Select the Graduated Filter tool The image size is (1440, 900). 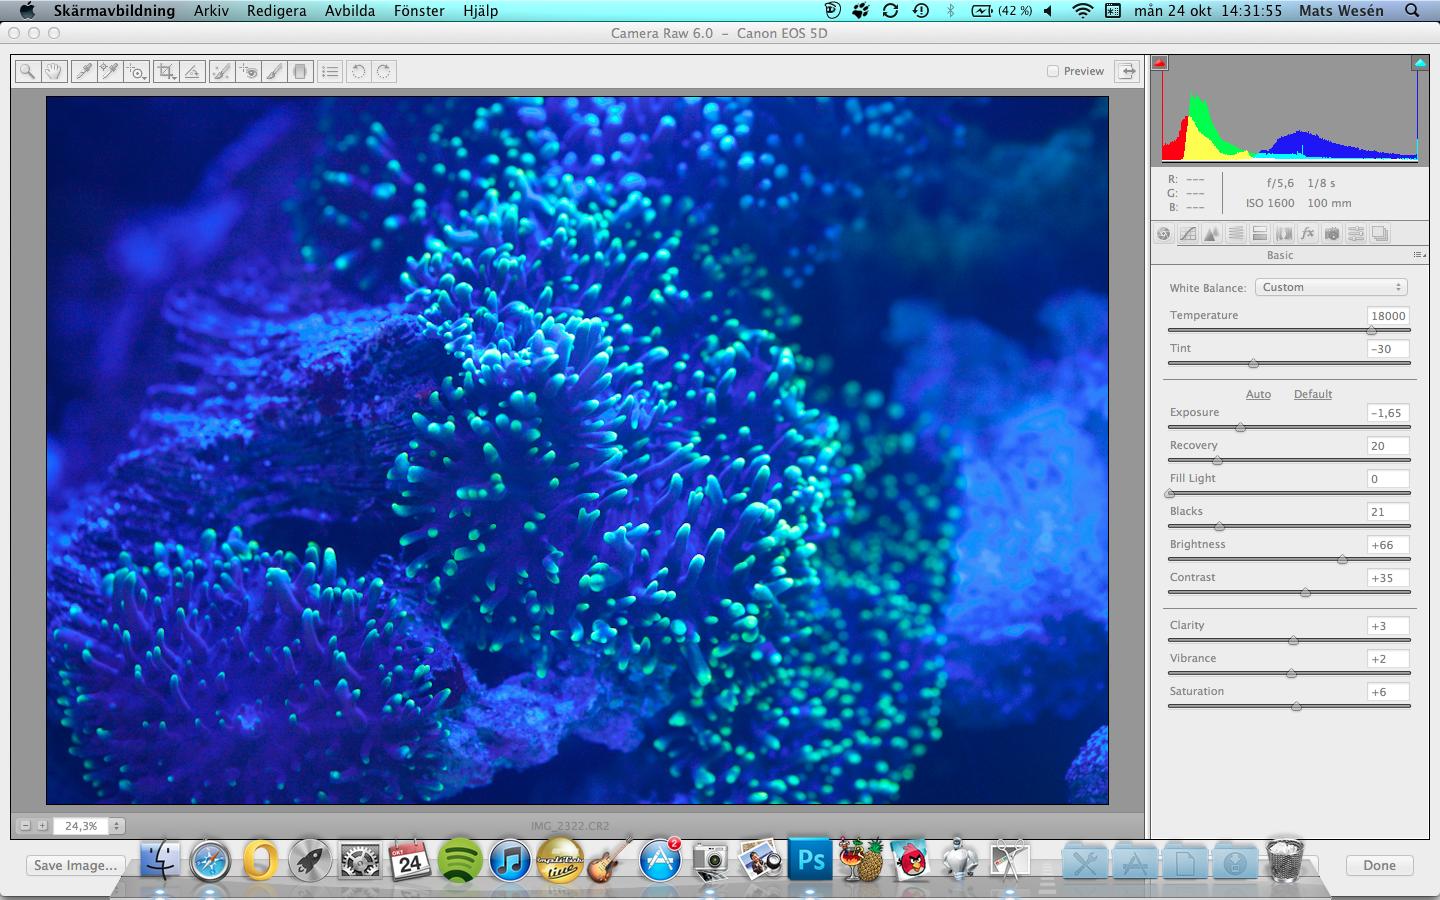(x=300, y=71)
